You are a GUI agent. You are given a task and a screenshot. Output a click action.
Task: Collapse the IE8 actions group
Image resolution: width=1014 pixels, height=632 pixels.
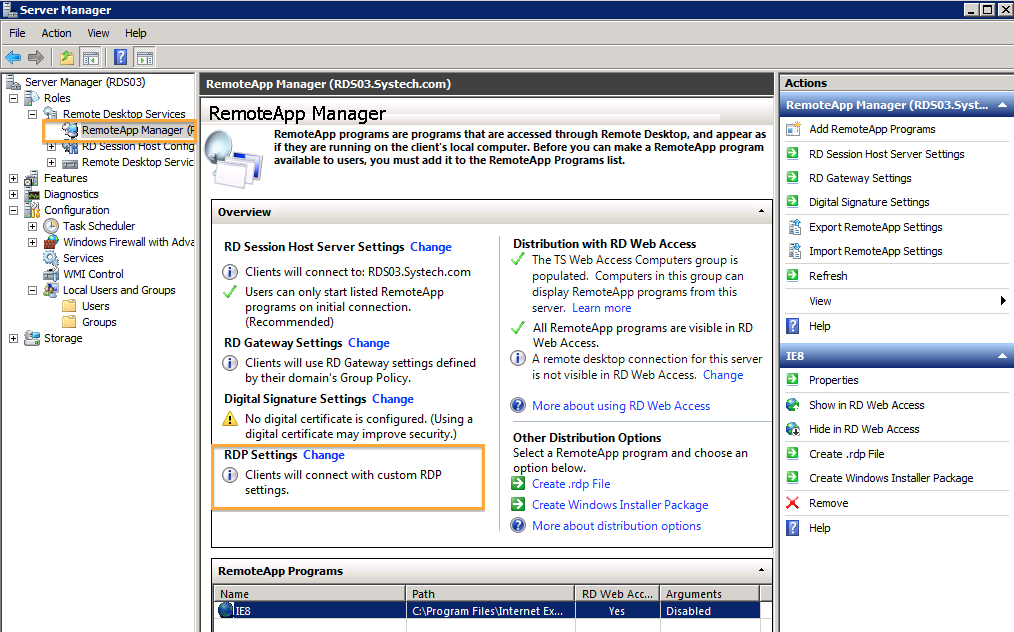1002,356
